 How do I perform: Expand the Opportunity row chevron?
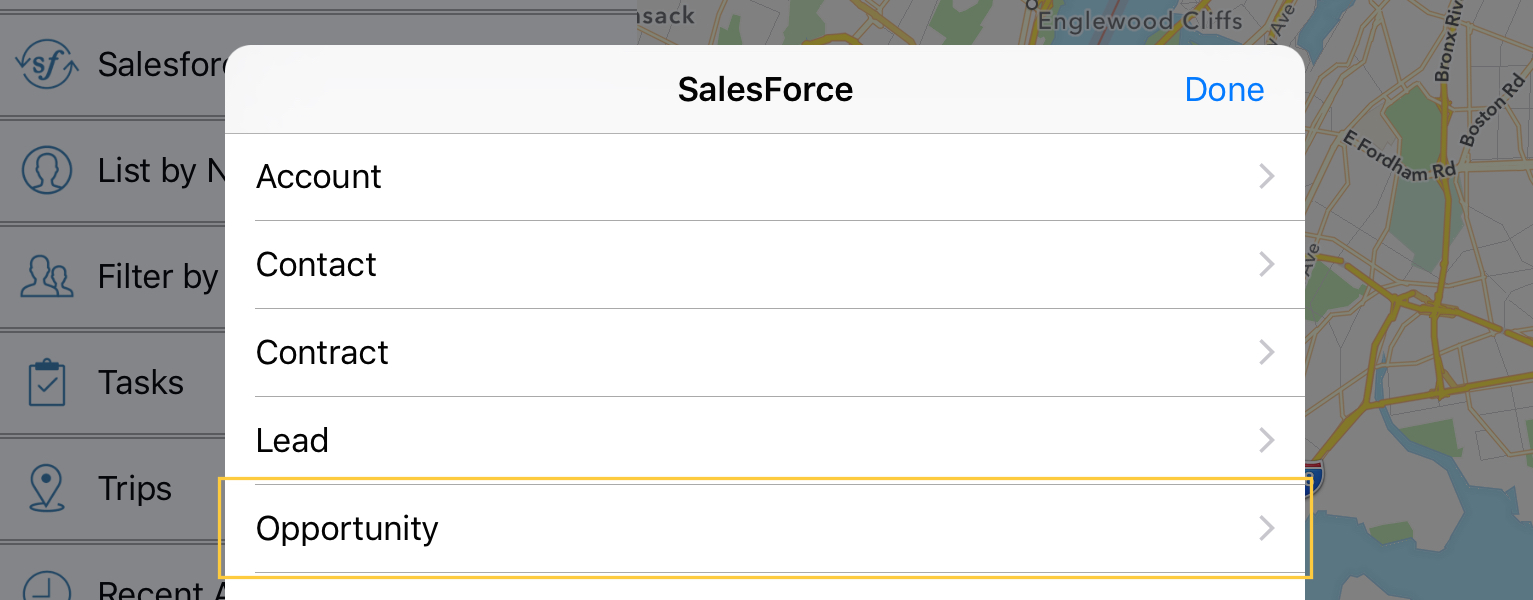click(x=1267, y=529)
